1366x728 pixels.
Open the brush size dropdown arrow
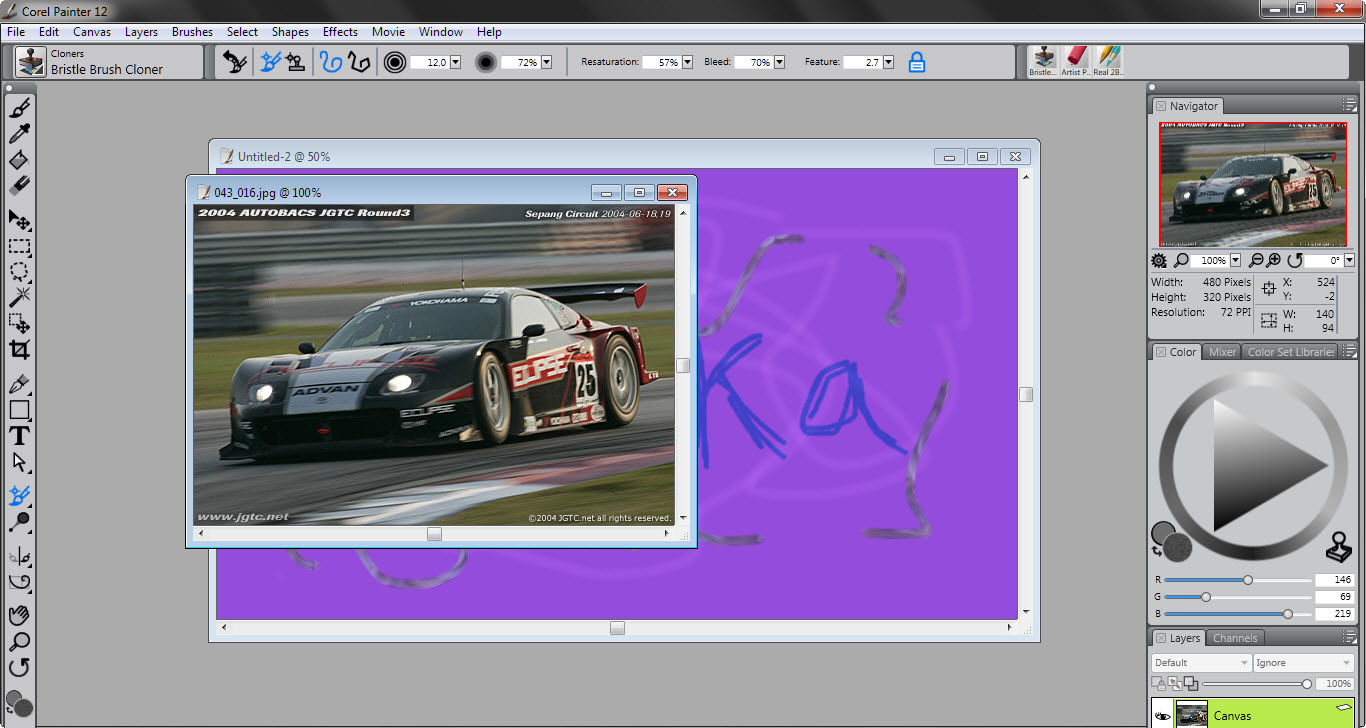click(455, 62)
